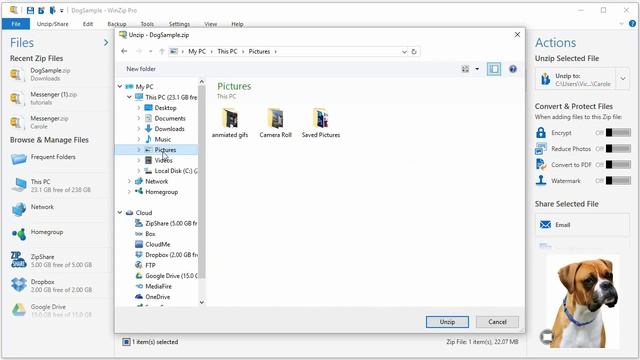
Task: Toggle the Convert to PDF switch
Action: [x=618, y=164]
